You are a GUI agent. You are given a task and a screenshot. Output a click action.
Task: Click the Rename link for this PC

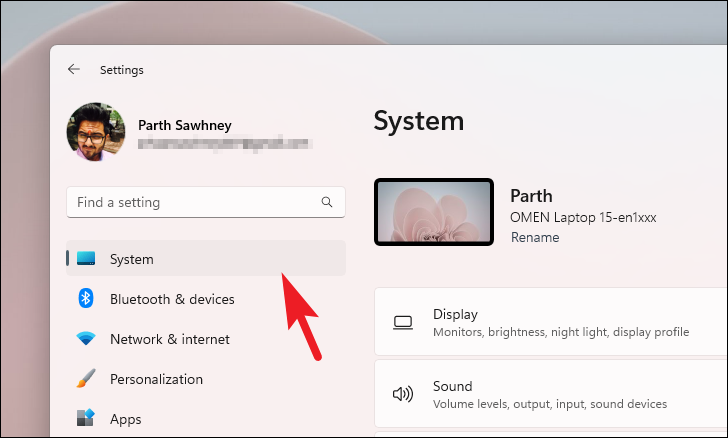coord(535,237)
